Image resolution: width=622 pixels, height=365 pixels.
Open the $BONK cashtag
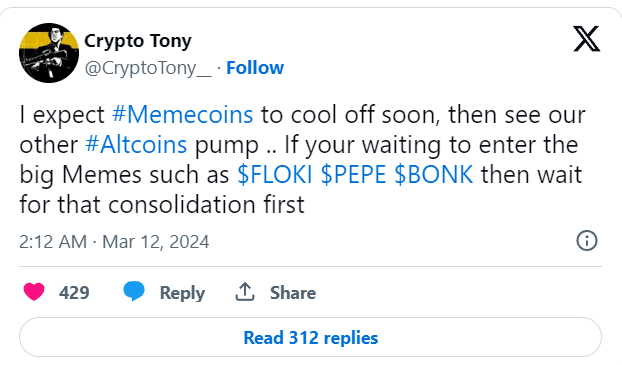click(x=434, y=175)
